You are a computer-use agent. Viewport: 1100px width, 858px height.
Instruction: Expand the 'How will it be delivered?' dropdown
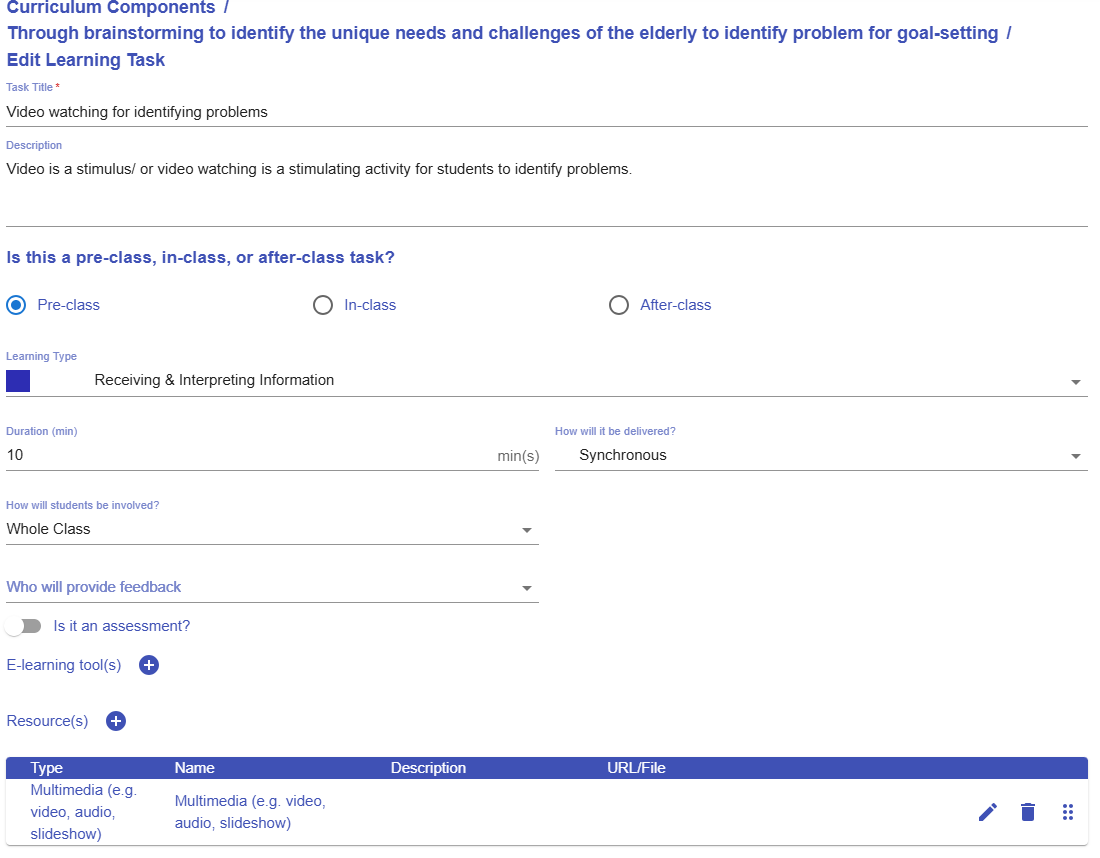pyautogui.click(x=820, y=456)
